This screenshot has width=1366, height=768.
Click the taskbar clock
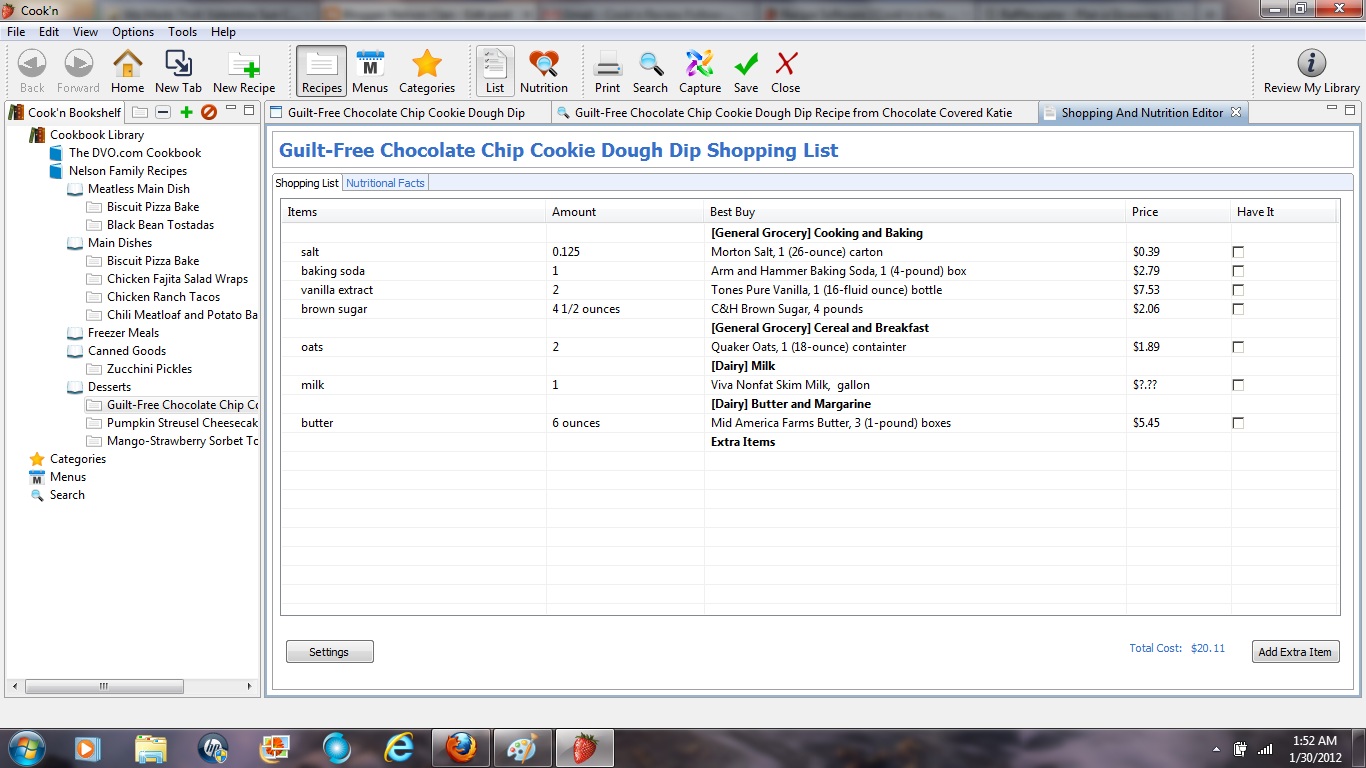[x=1314, y=748]
